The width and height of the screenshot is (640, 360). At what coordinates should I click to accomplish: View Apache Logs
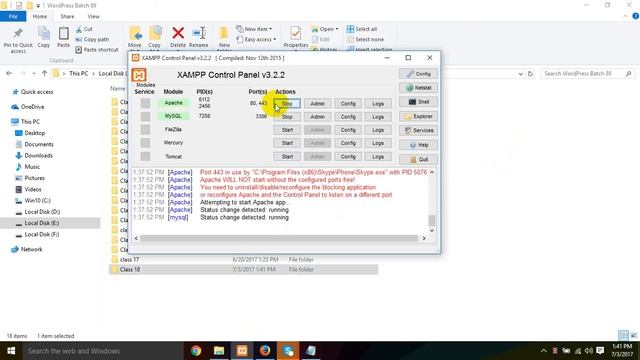(378, 104)
